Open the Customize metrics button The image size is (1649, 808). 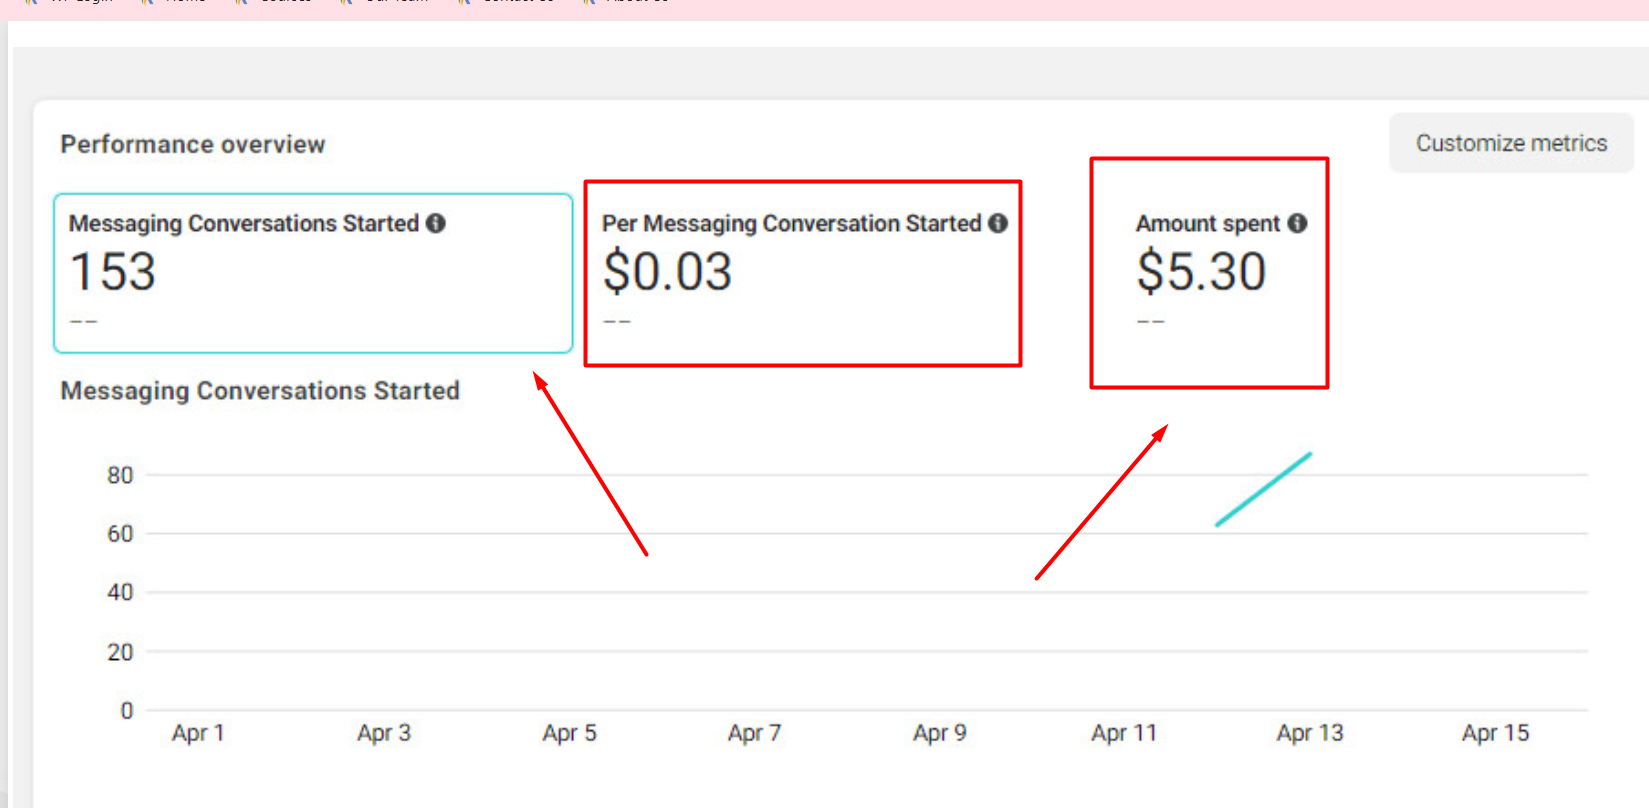pos(1510,143)
